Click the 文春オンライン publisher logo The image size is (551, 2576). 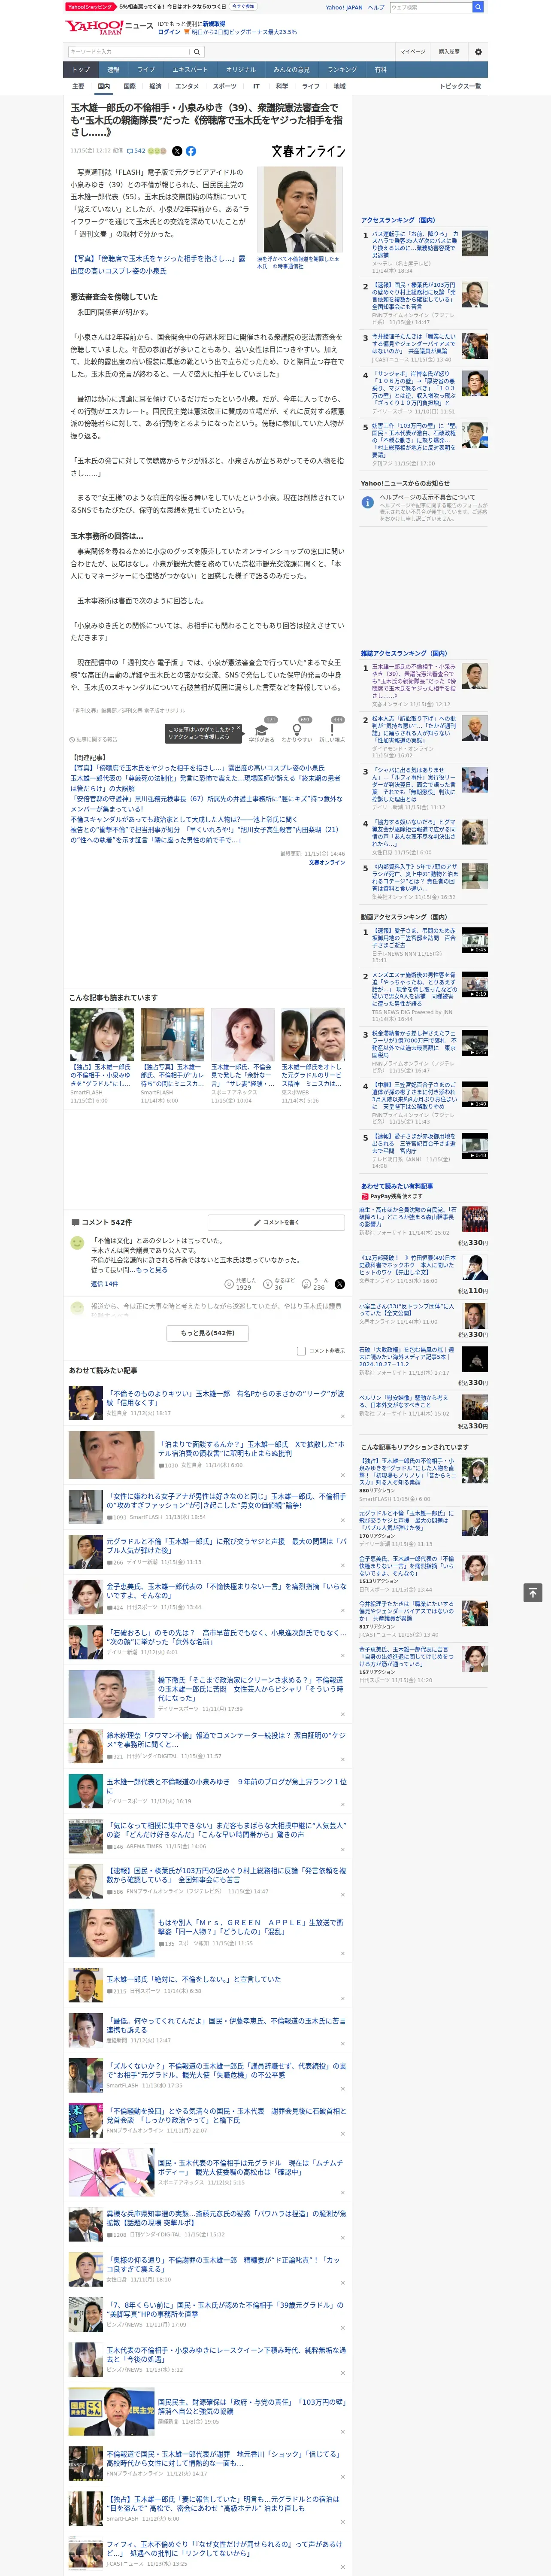tap(309, 151)
